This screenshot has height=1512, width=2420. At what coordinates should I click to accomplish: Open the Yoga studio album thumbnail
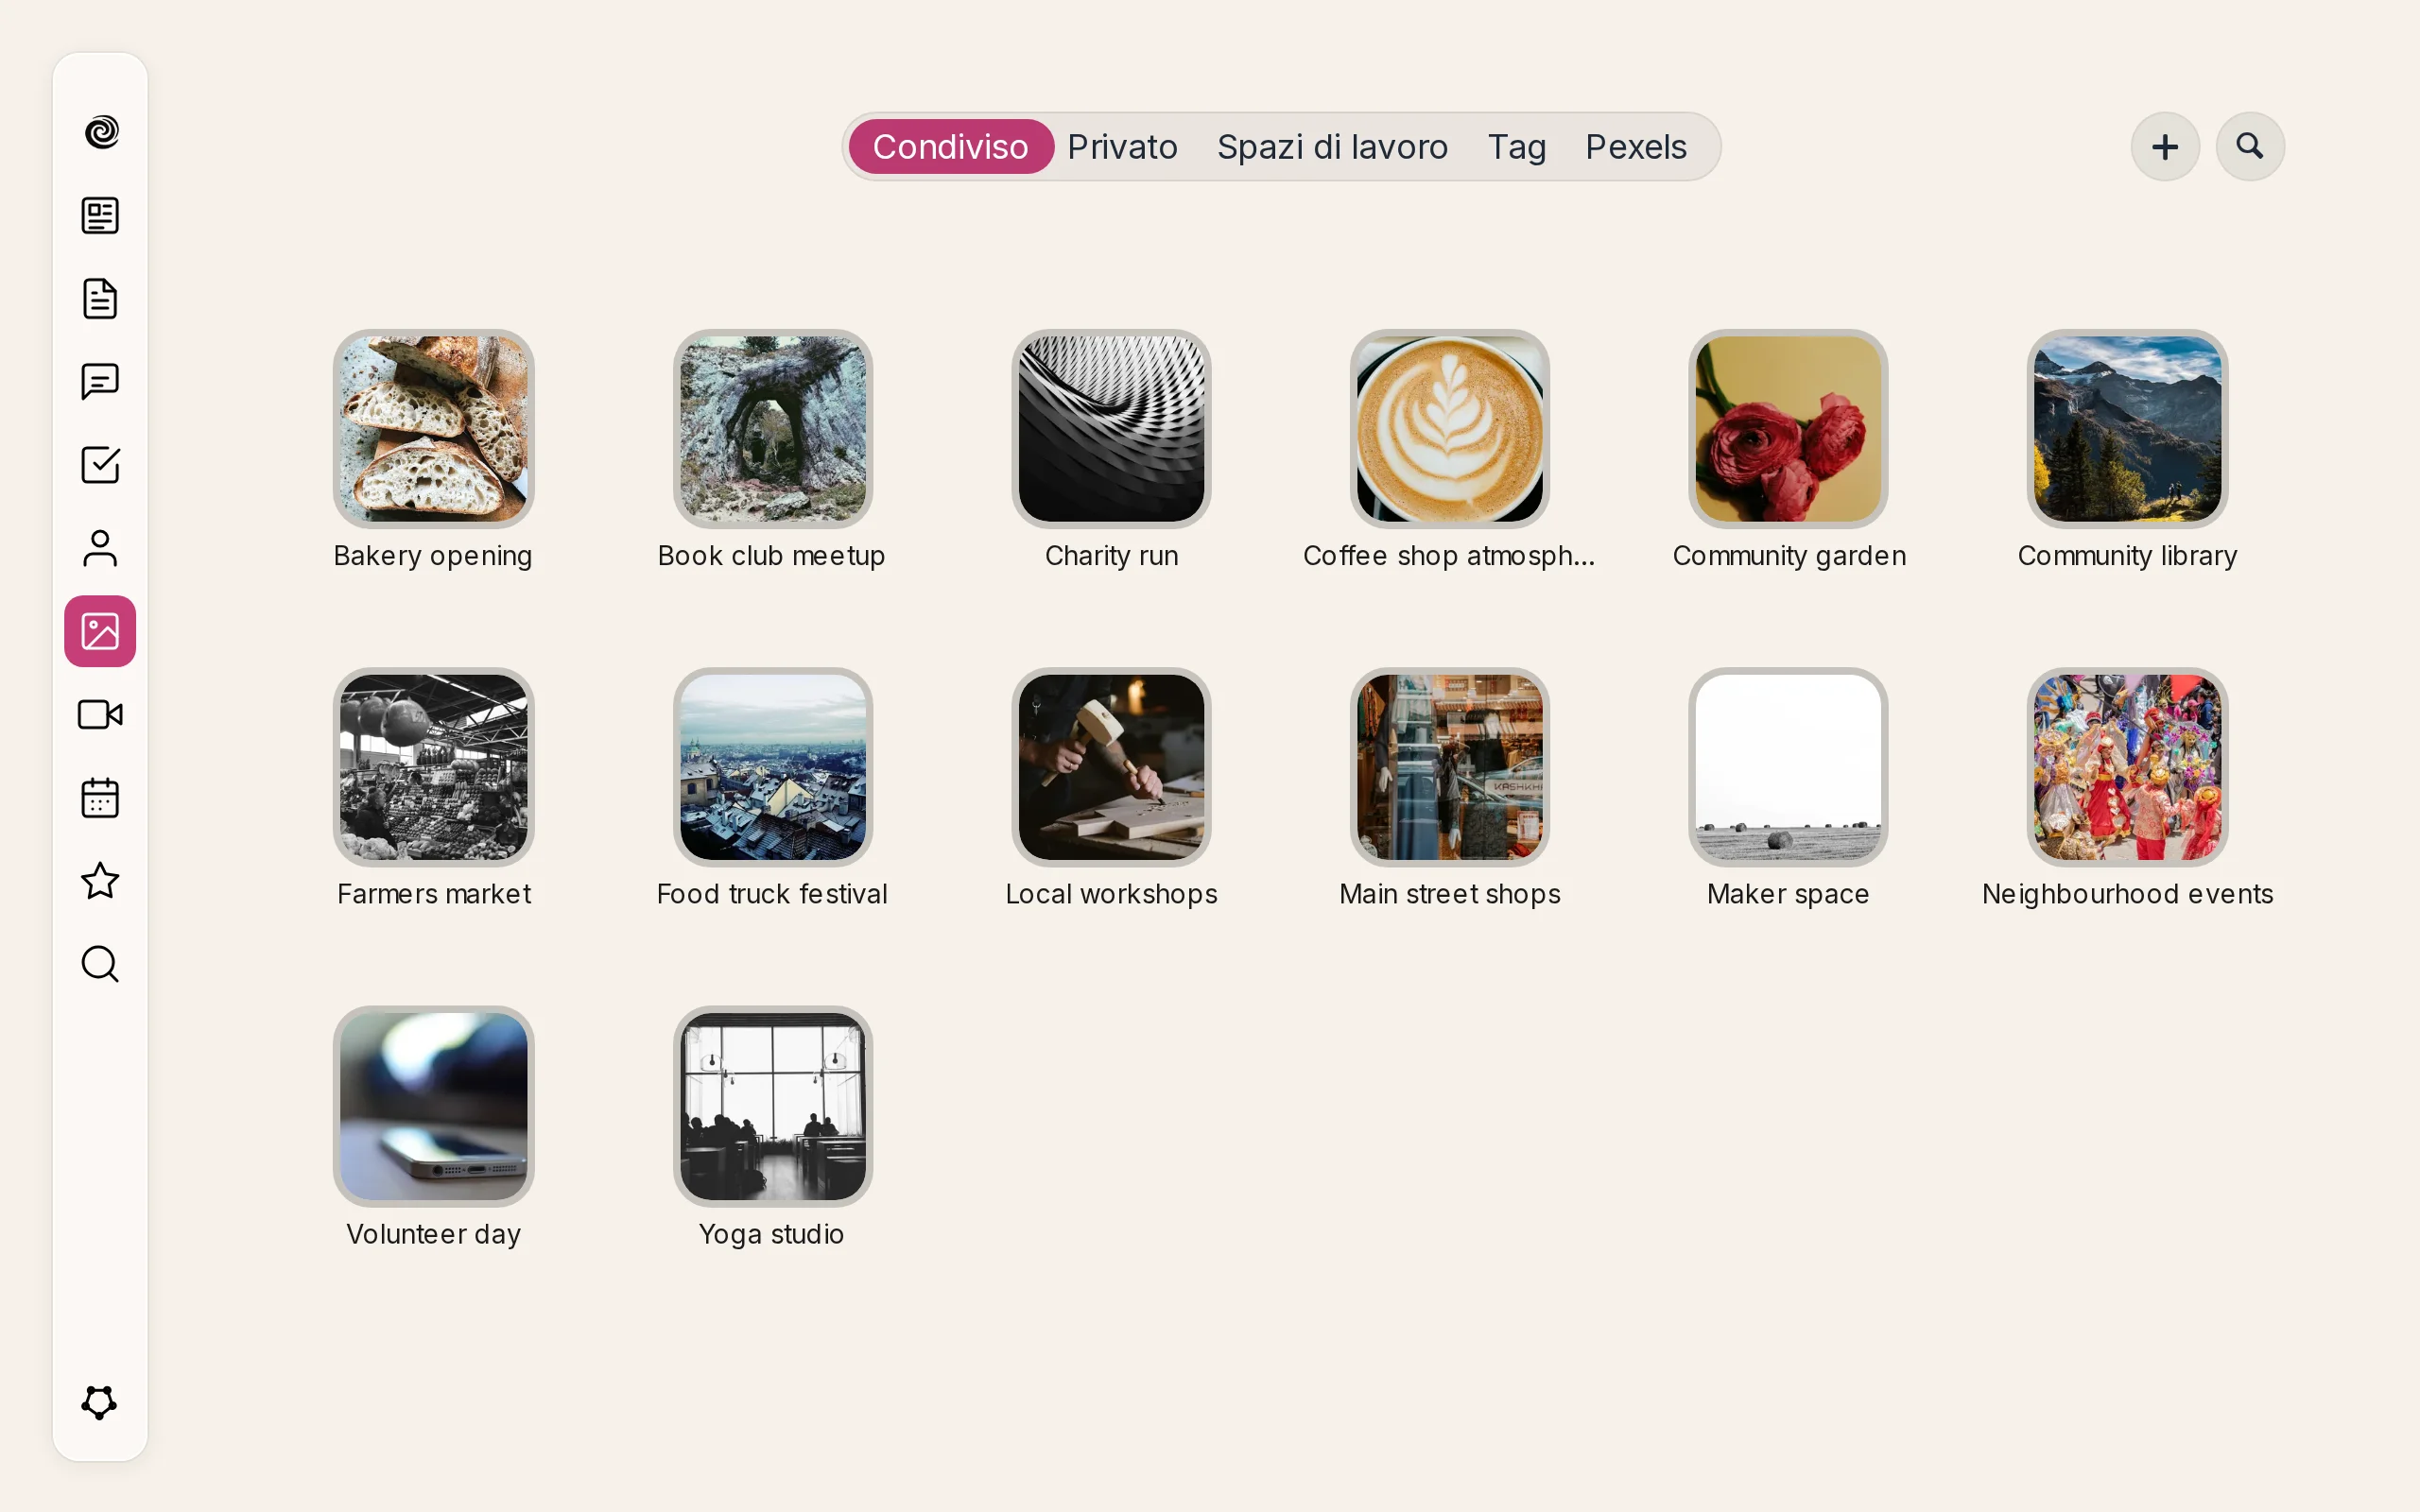(773, 1106)
